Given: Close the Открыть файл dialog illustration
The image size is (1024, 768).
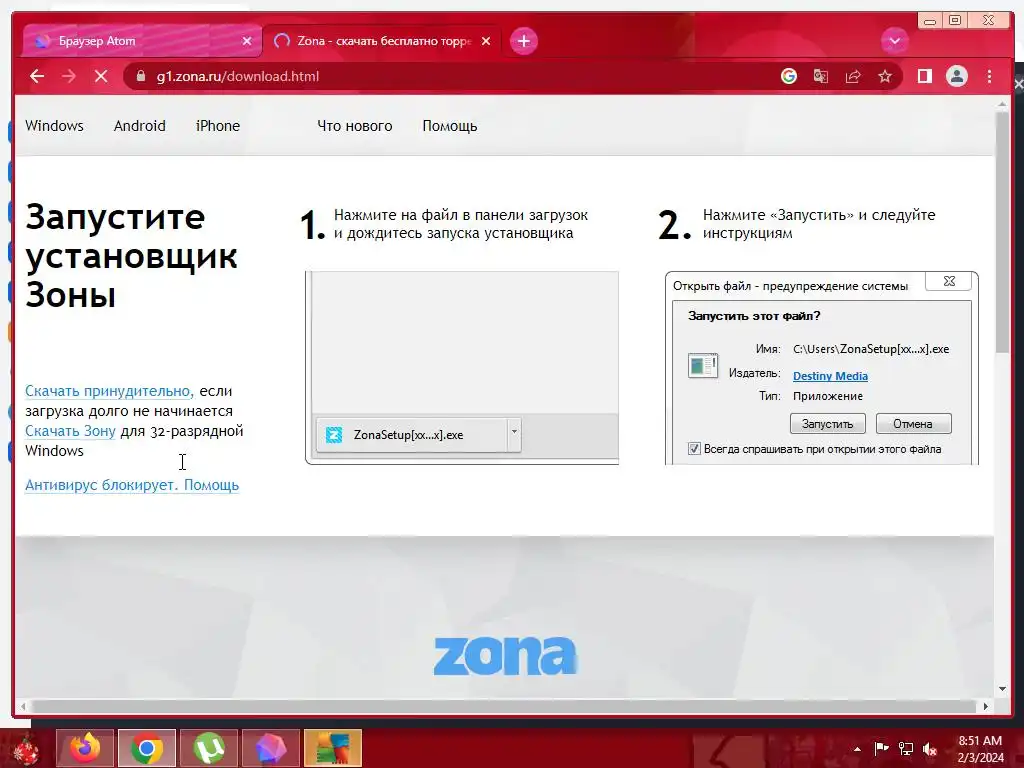Looking at the screenshot, I should [949, 281].
